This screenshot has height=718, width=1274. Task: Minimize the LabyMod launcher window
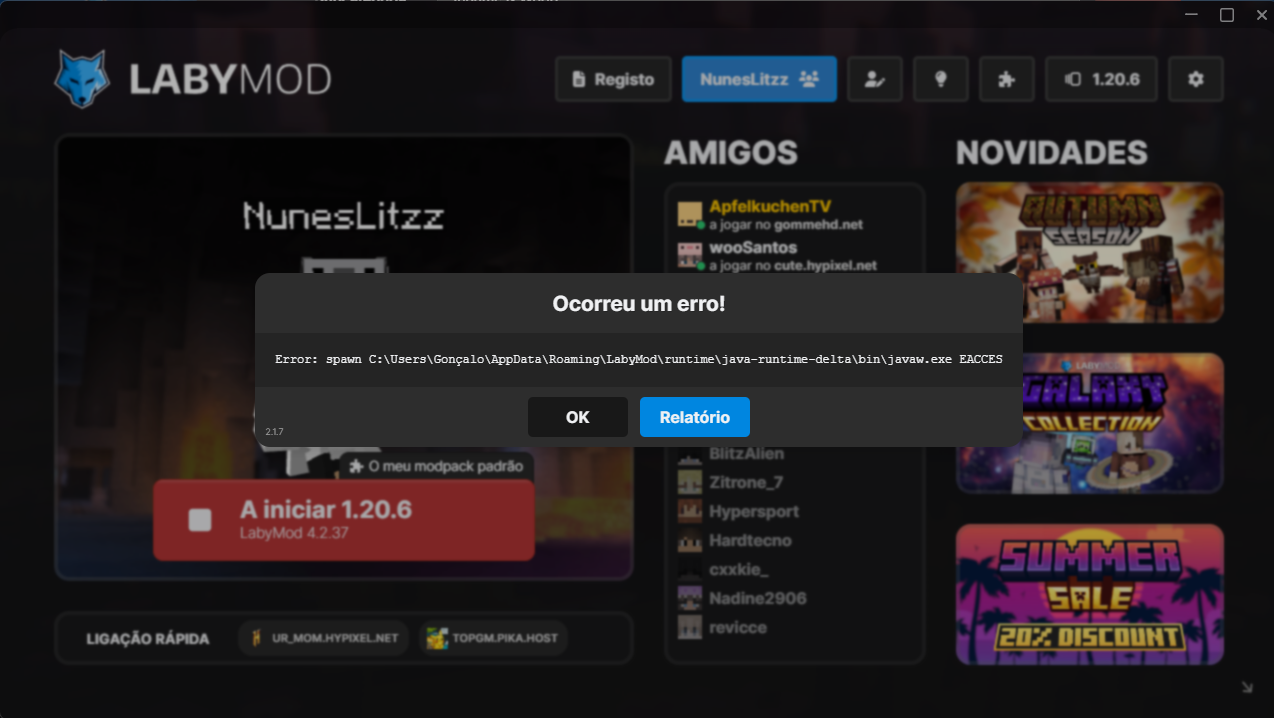click(x=1192, y=15)
